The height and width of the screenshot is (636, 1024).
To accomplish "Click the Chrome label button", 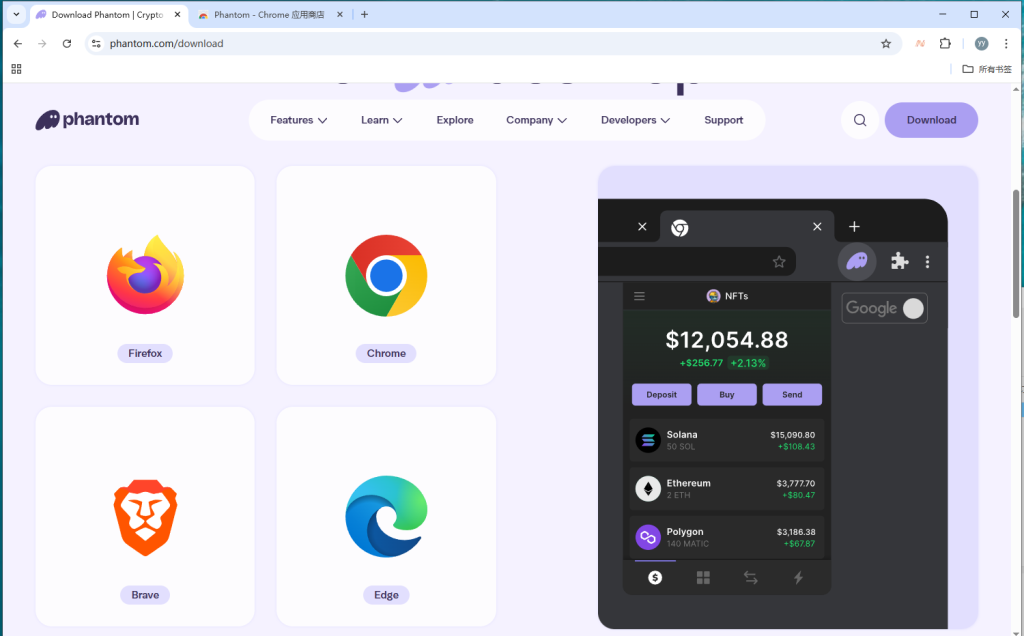I will coord(386,353).
